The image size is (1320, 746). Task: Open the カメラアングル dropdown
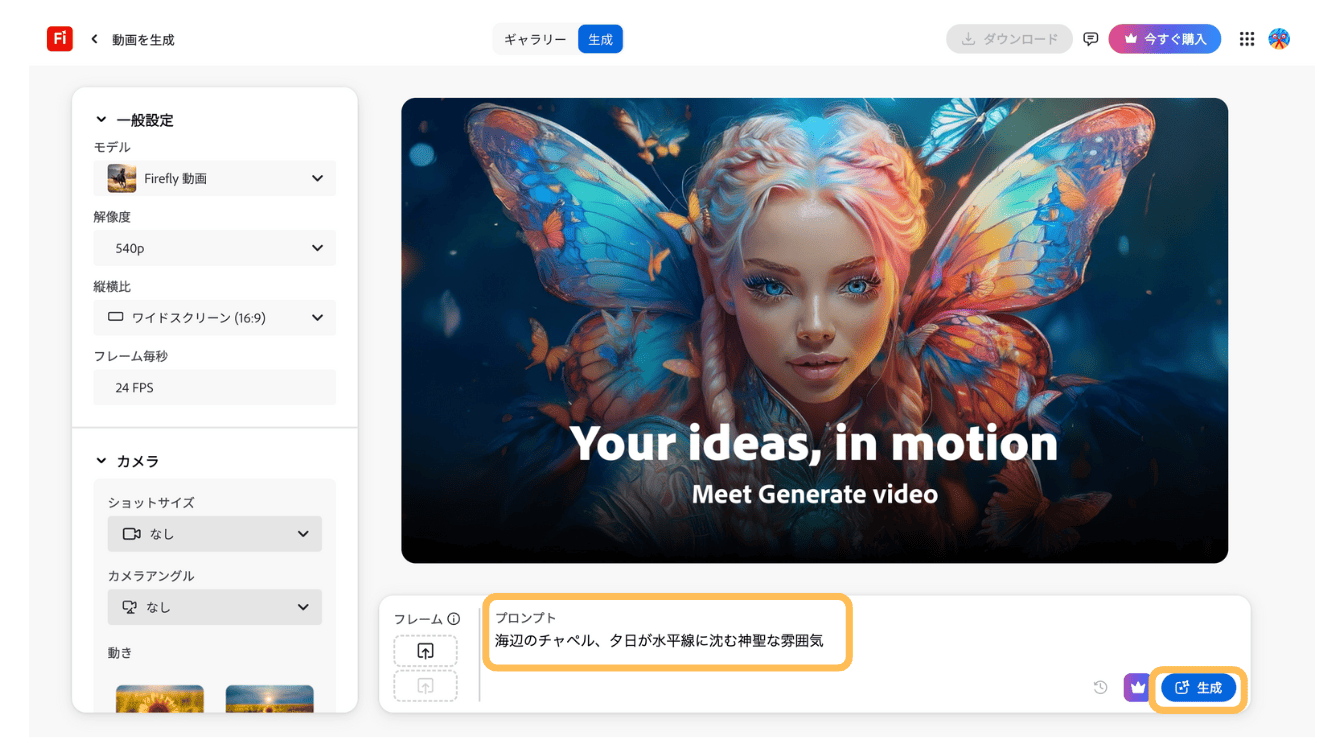[x=215, y=607]
